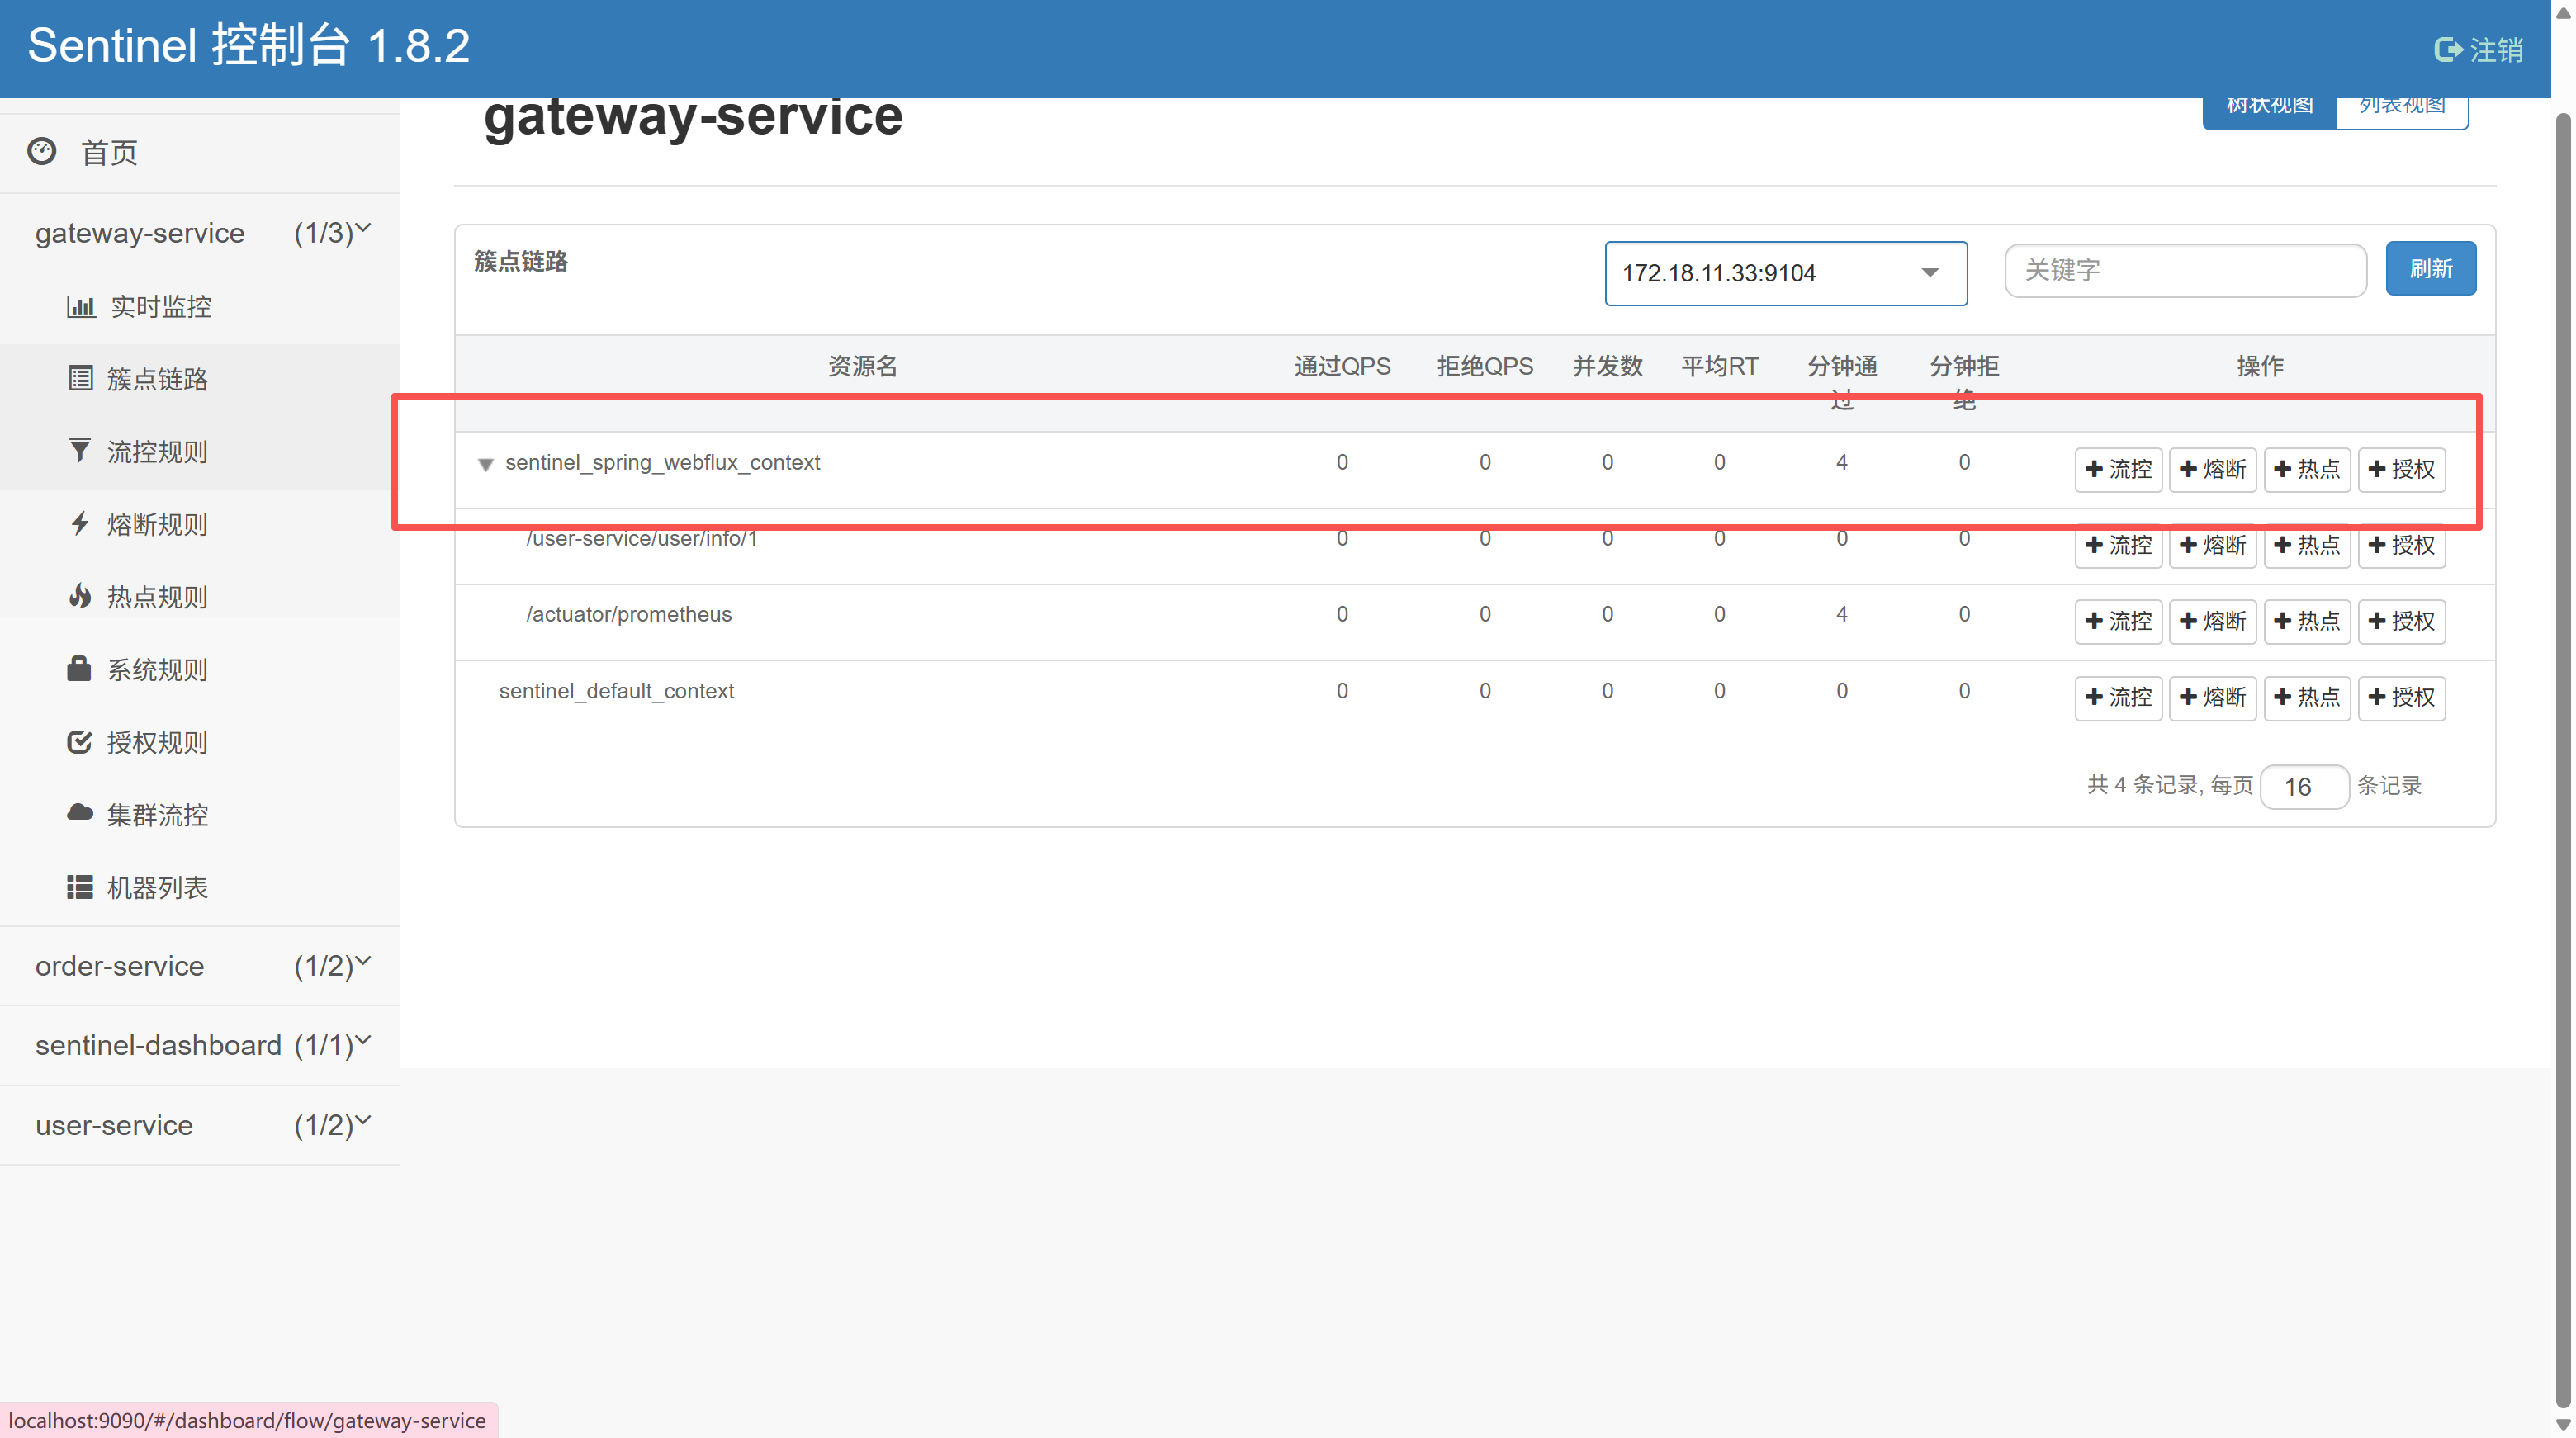Click the 资源名 column header
2576x1438 pixels.
[x=862, y=366]
